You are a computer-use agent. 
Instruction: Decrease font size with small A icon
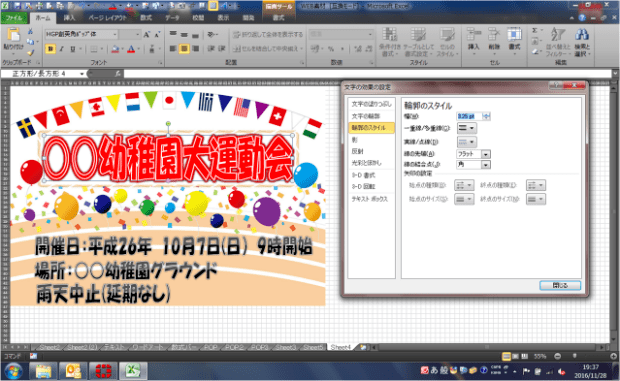157,35
